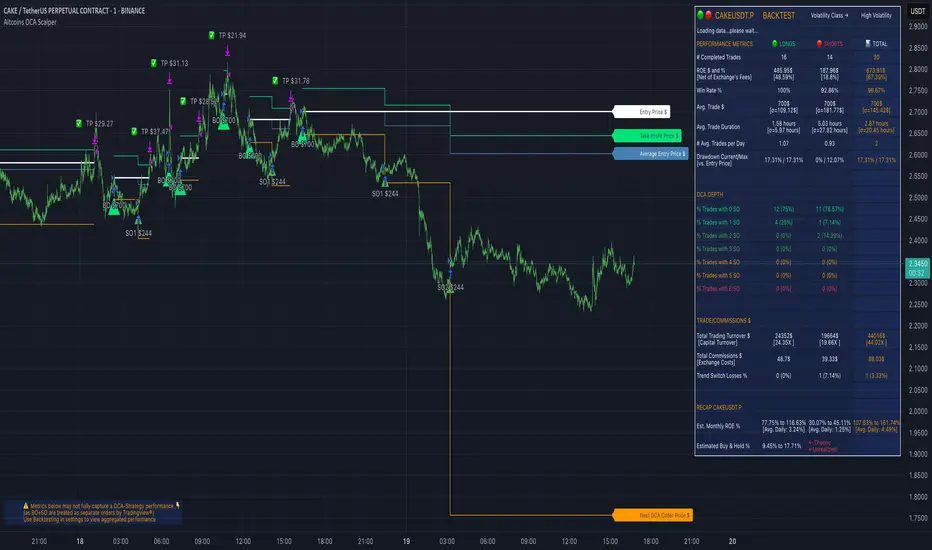Click the % Trades with 0 SO label

pos(718,209)
